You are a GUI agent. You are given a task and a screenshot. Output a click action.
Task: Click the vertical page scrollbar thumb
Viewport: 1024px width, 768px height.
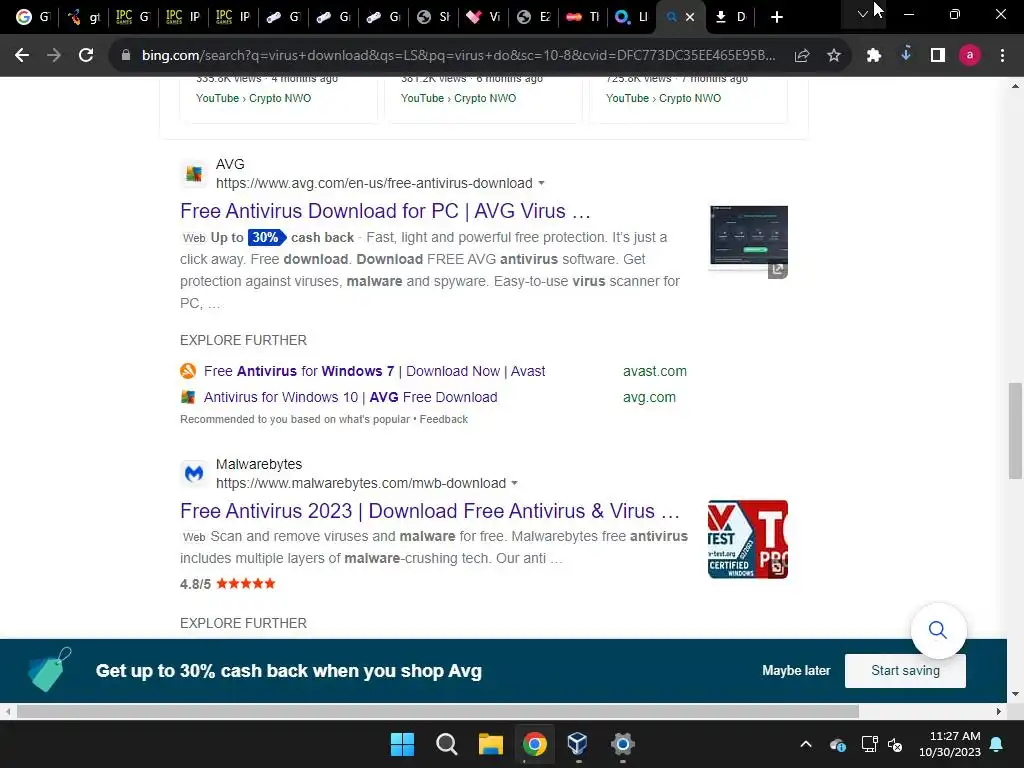[x=1015, y=431]
